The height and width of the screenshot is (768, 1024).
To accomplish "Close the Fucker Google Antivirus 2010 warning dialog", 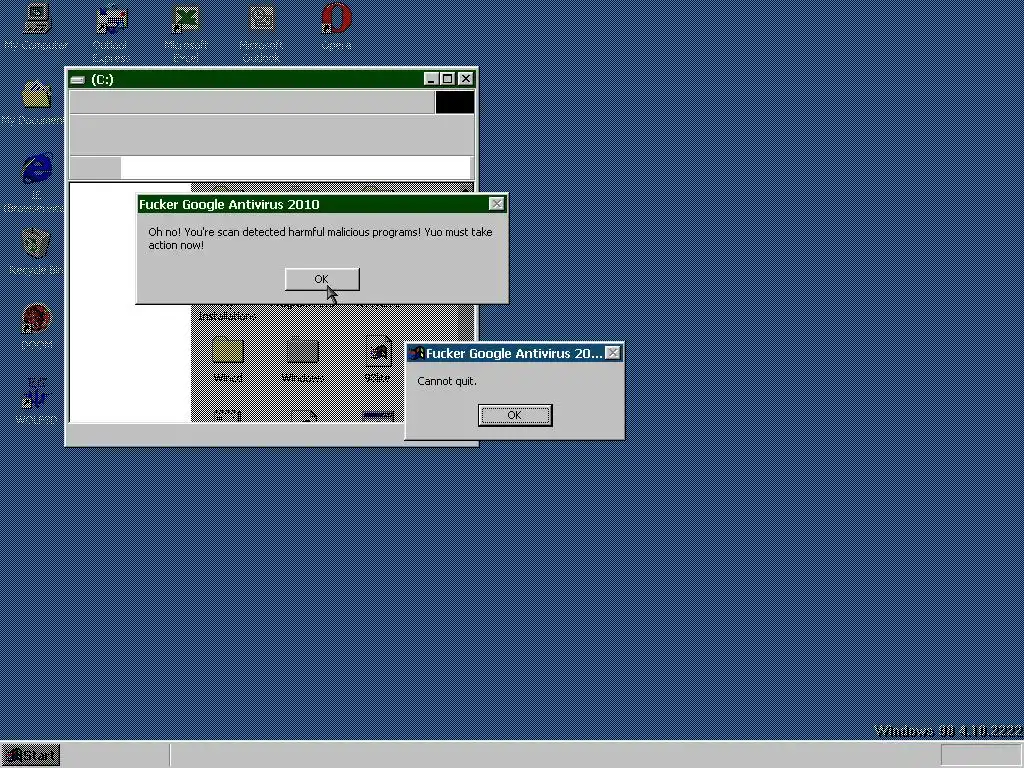I will pyautogui.click(x=496, y=204).
